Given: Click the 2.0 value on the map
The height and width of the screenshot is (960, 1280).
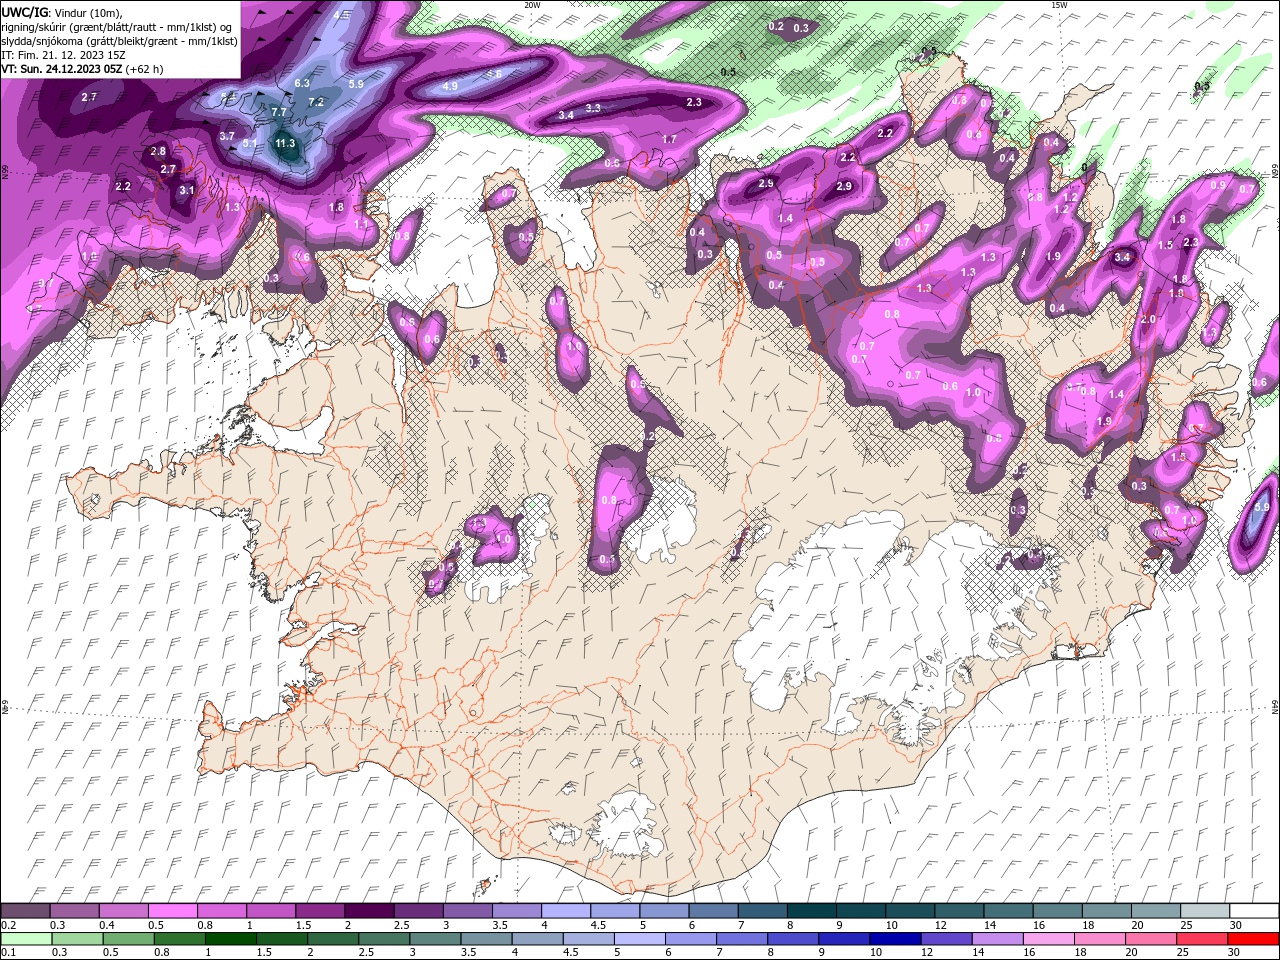Looking at the screenshot, I should (1148, 319).
